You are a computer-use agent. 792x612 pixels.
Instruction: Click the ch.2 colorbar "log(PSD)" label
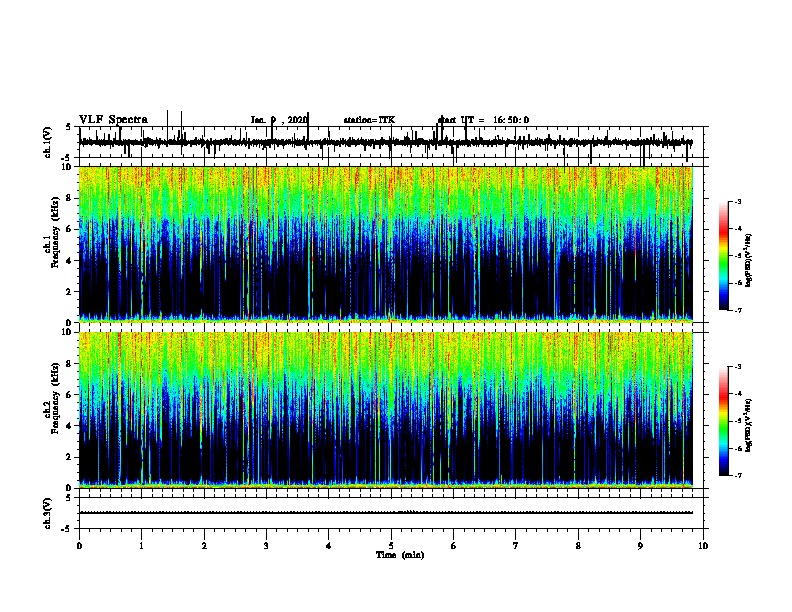pos(748,425)
